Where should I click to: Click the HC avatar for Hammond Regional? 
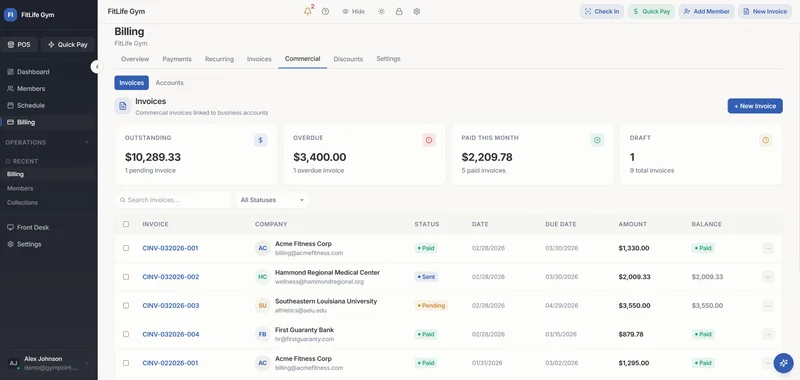(x=262, y=277)
